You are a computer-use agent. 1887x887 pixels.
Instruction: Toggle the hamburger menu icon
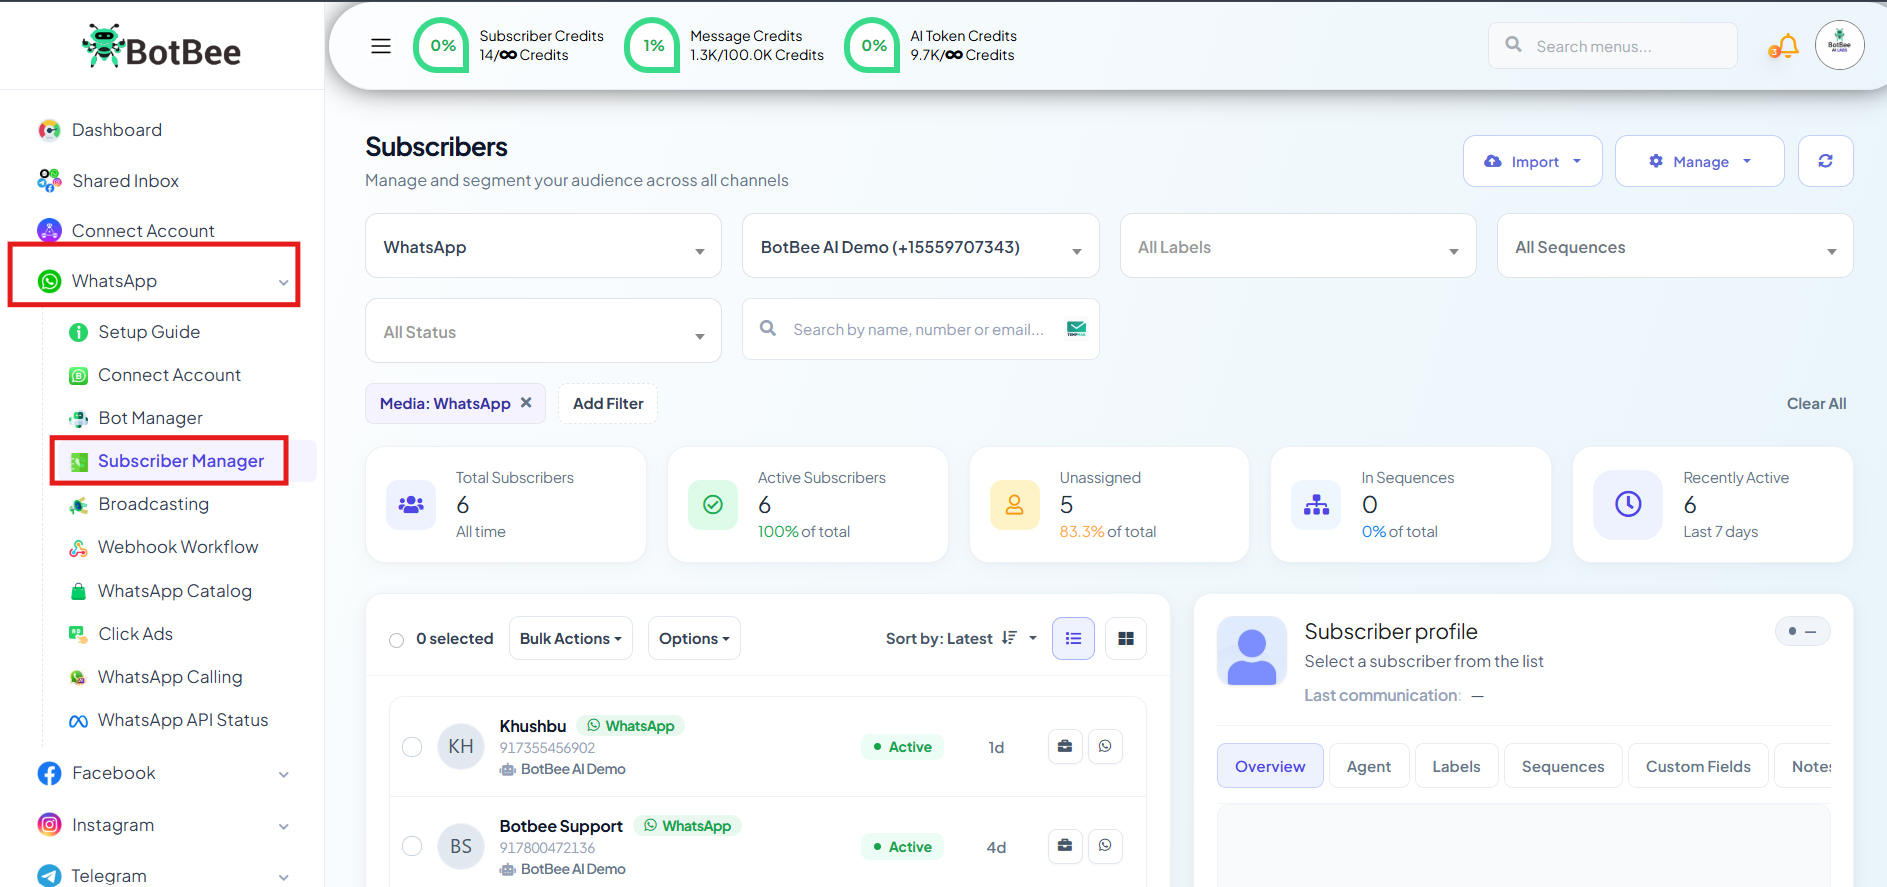click(381, 46)
